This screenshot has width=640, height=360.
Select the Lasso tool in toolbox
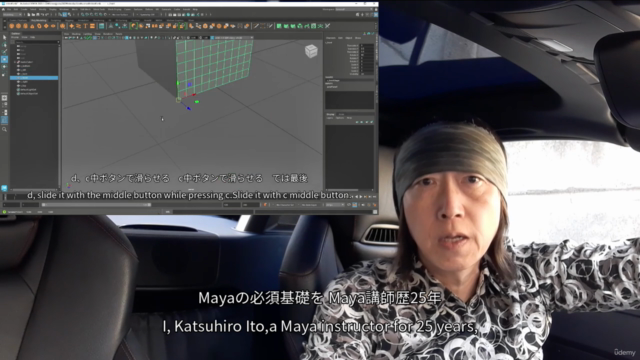click(x=4, y=44)
